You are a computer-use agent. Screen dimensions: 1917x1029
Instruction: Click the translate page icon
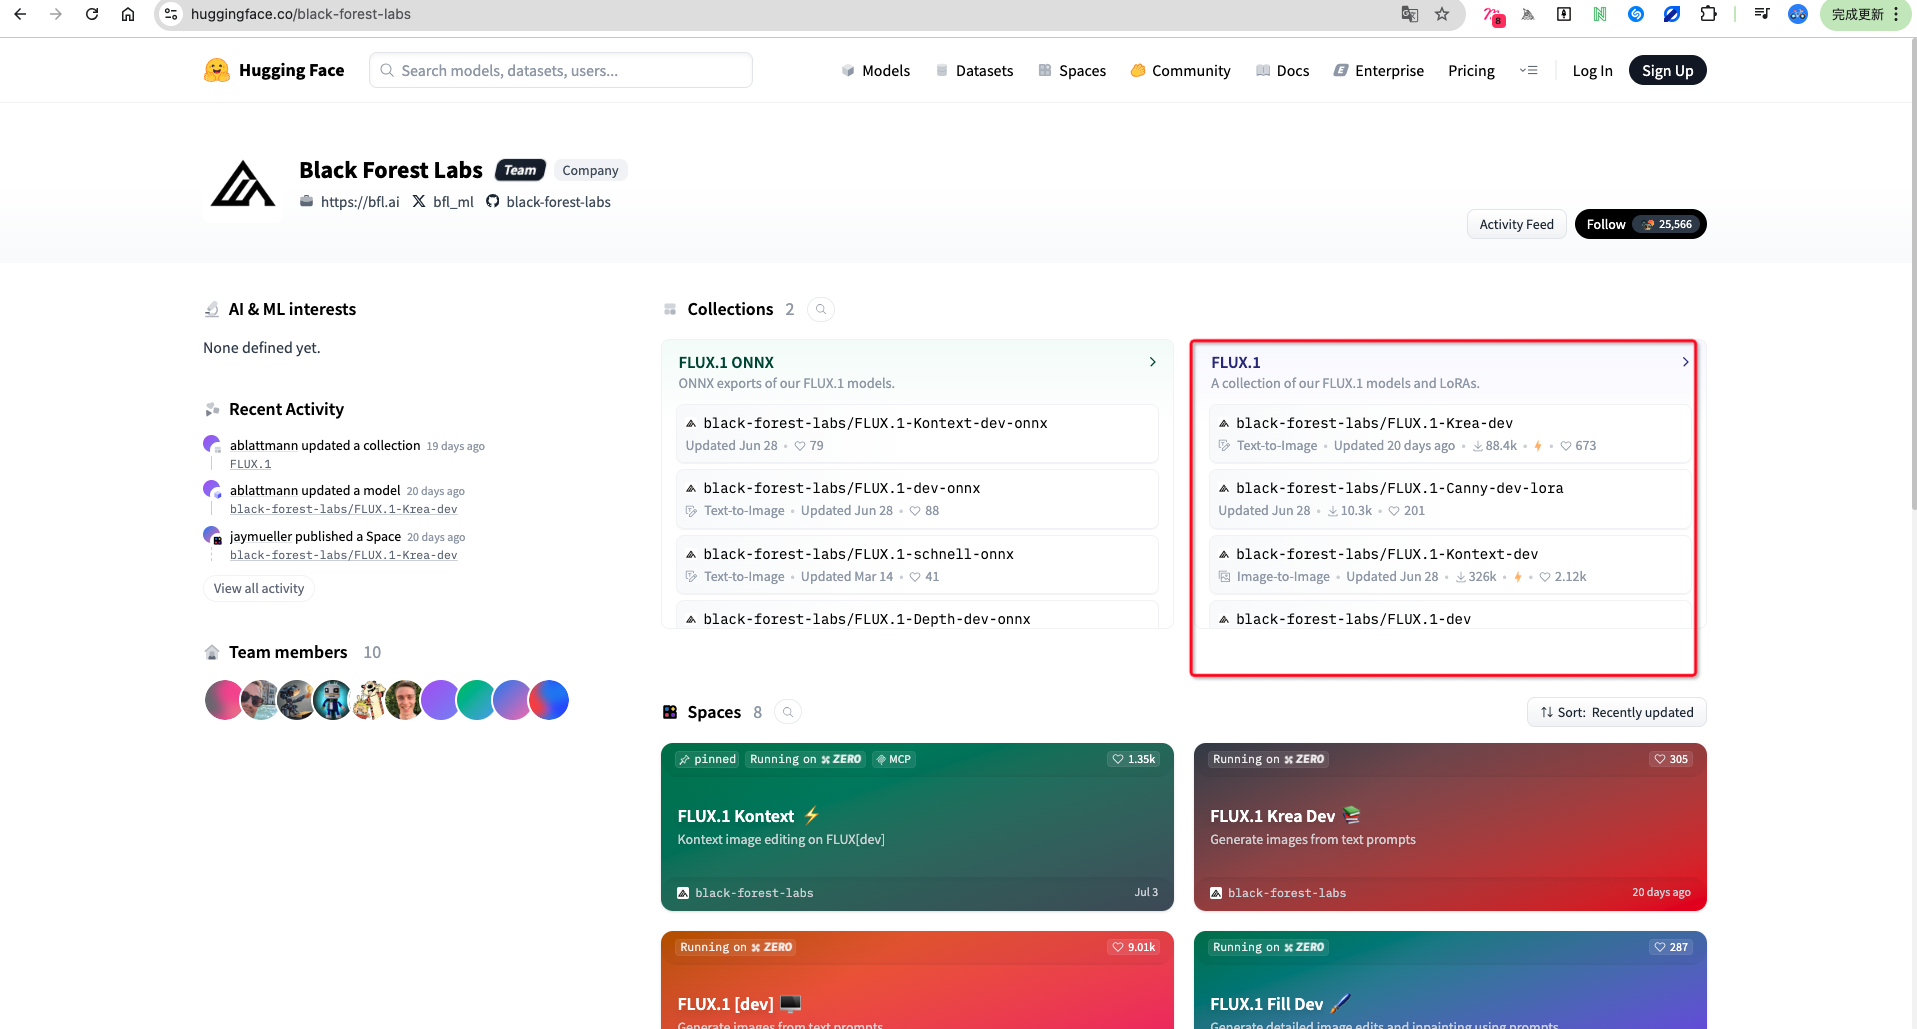point(1410,14)
